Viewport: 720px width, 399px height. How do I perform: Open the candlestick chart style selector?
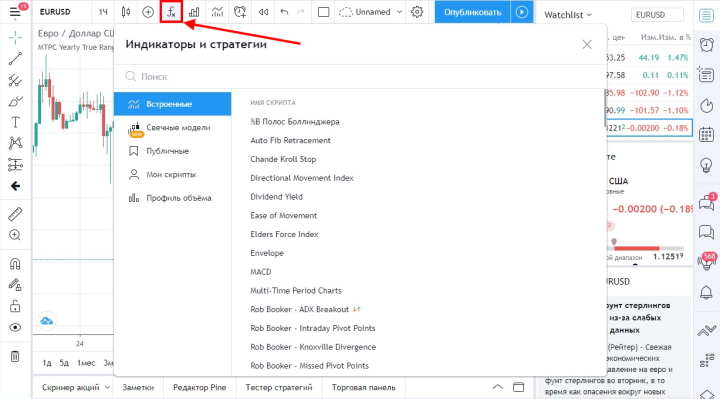[126, 12]
